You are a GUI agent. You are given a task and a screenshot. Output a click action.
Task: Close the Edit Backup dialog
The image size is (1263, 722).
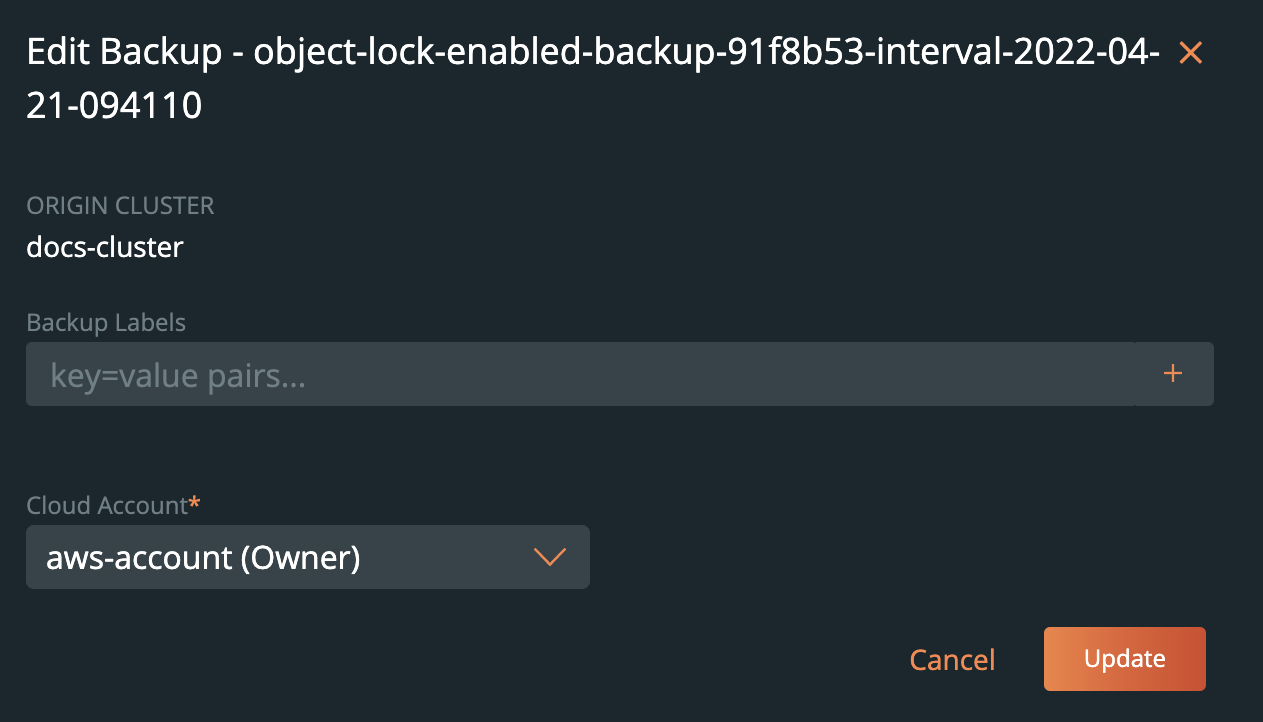(1190, 53)
